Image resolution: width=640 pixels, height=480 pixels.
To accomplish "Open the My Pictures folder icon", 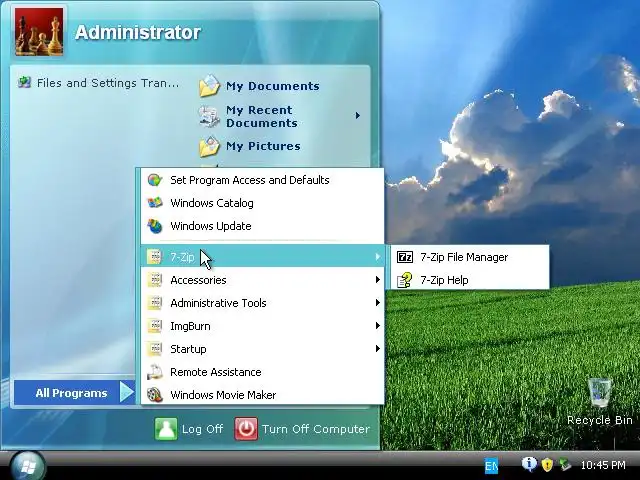I will click(x=209, y=147).
